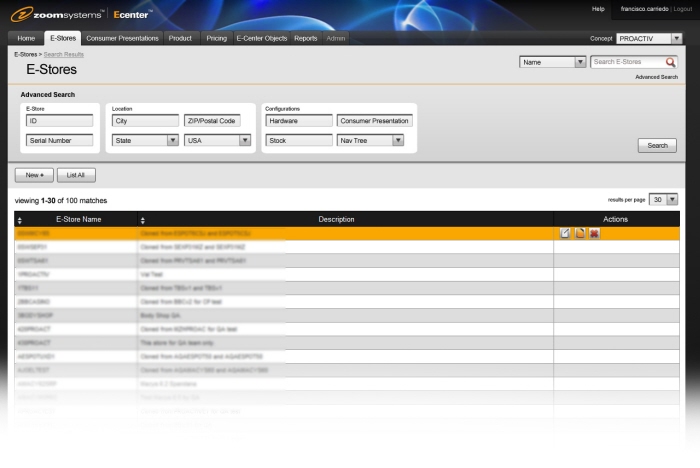Open the Pricing tab
Viewport: 700px width, 468px height.
(x=216, y=38)
